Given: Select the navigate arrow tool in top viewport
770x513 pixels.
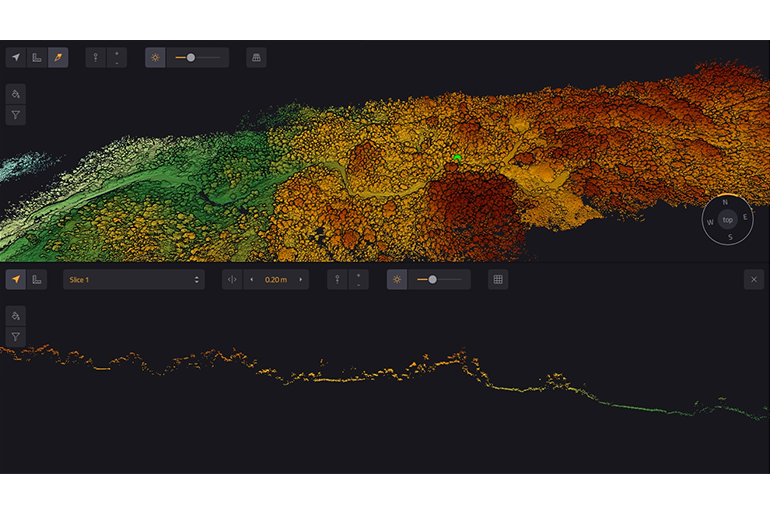Looking at the screenshot, I should point(16,58).
